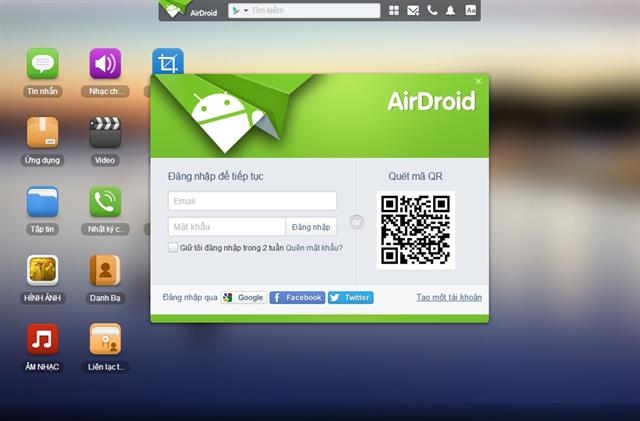Click the QR code image
640x421 pixels.
(x=416, y=230)
